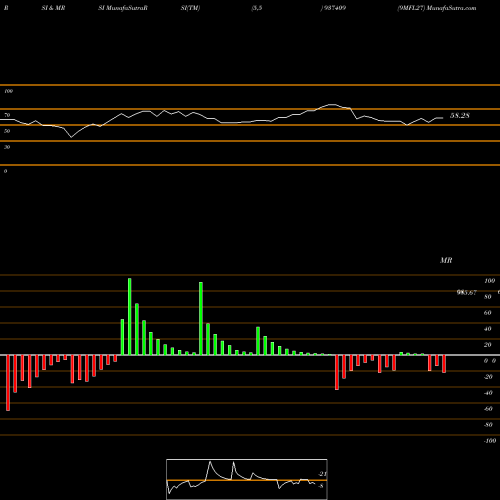Click the "937409" code in header
This screenshot has height=500, width=500.
(x=335, y=8)
